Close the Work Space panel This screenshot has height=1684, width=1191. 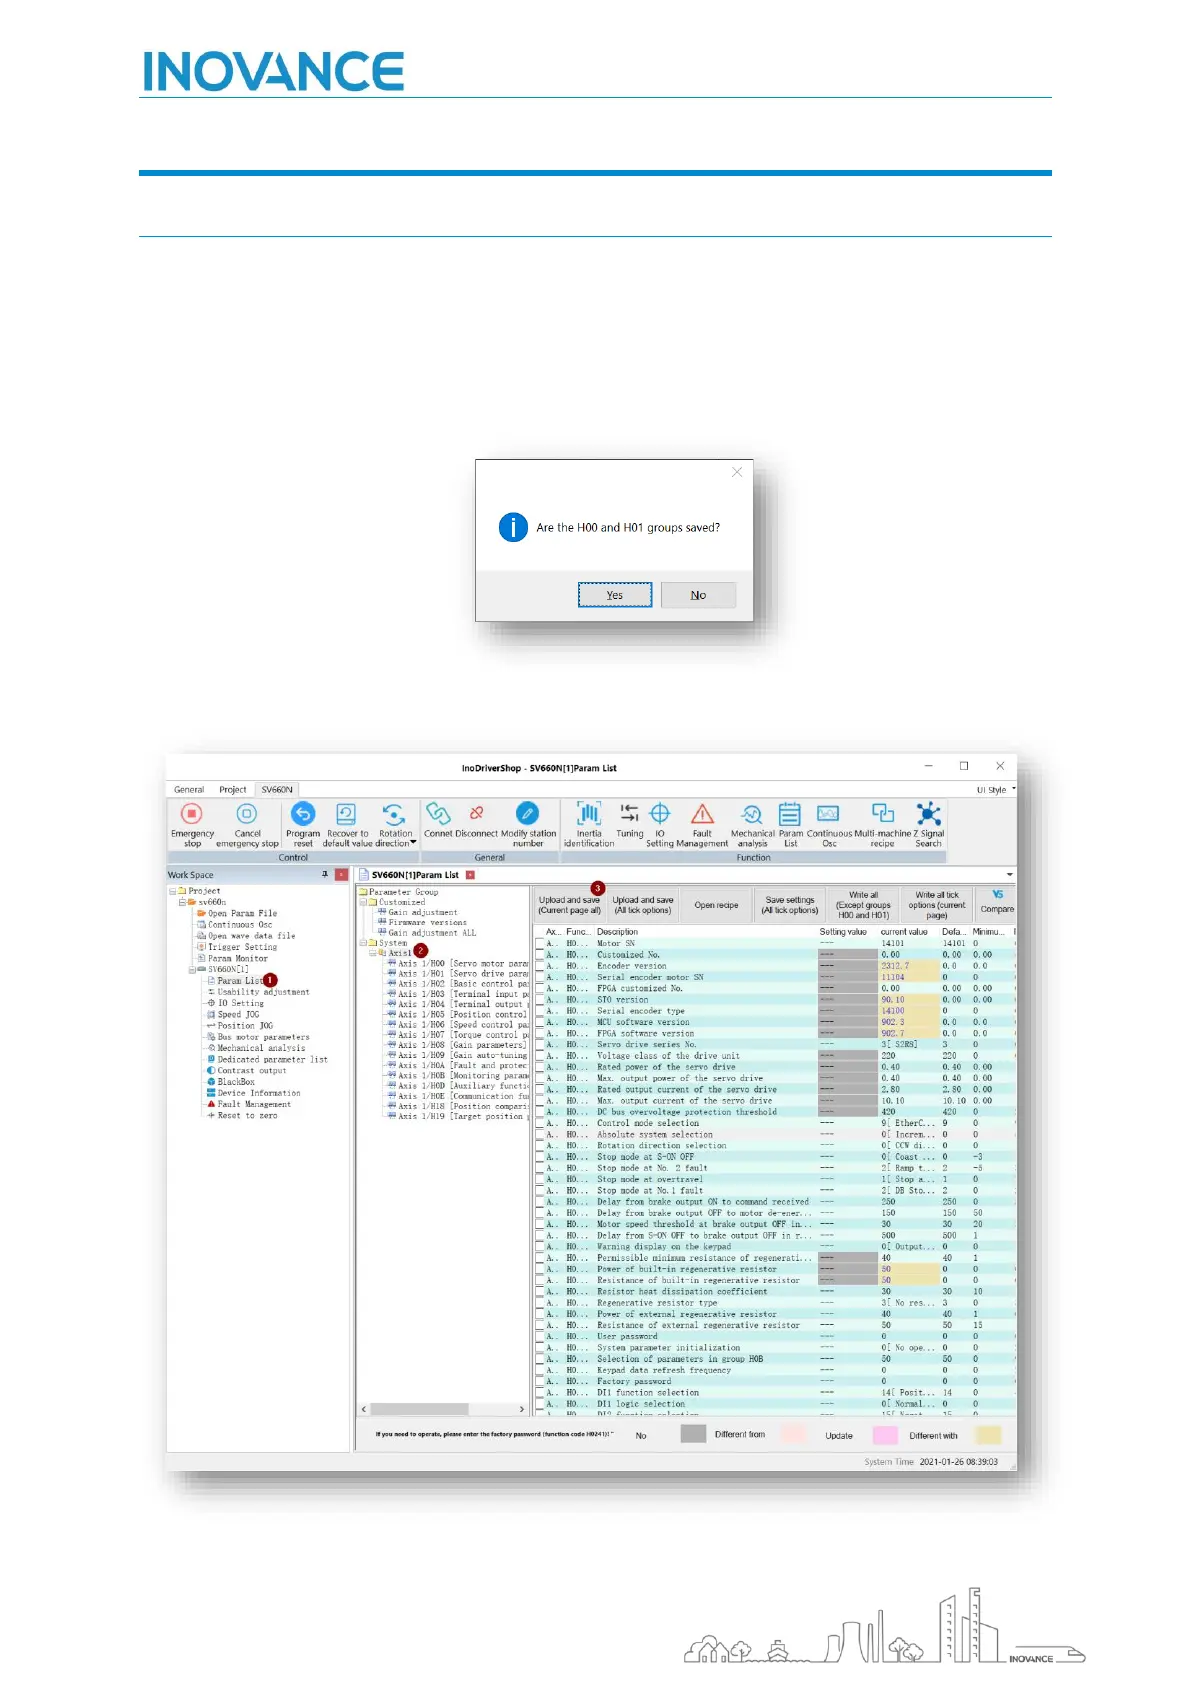(341, 875)
